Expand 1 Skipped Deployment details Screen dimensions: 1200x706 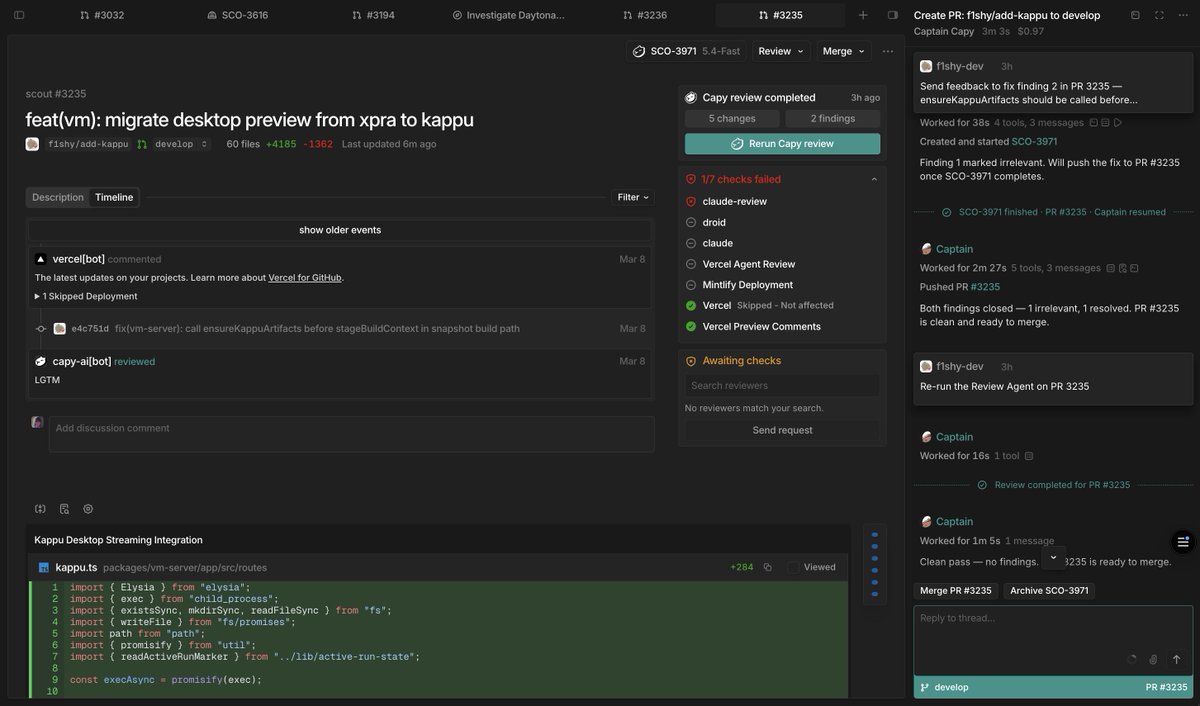86,296
